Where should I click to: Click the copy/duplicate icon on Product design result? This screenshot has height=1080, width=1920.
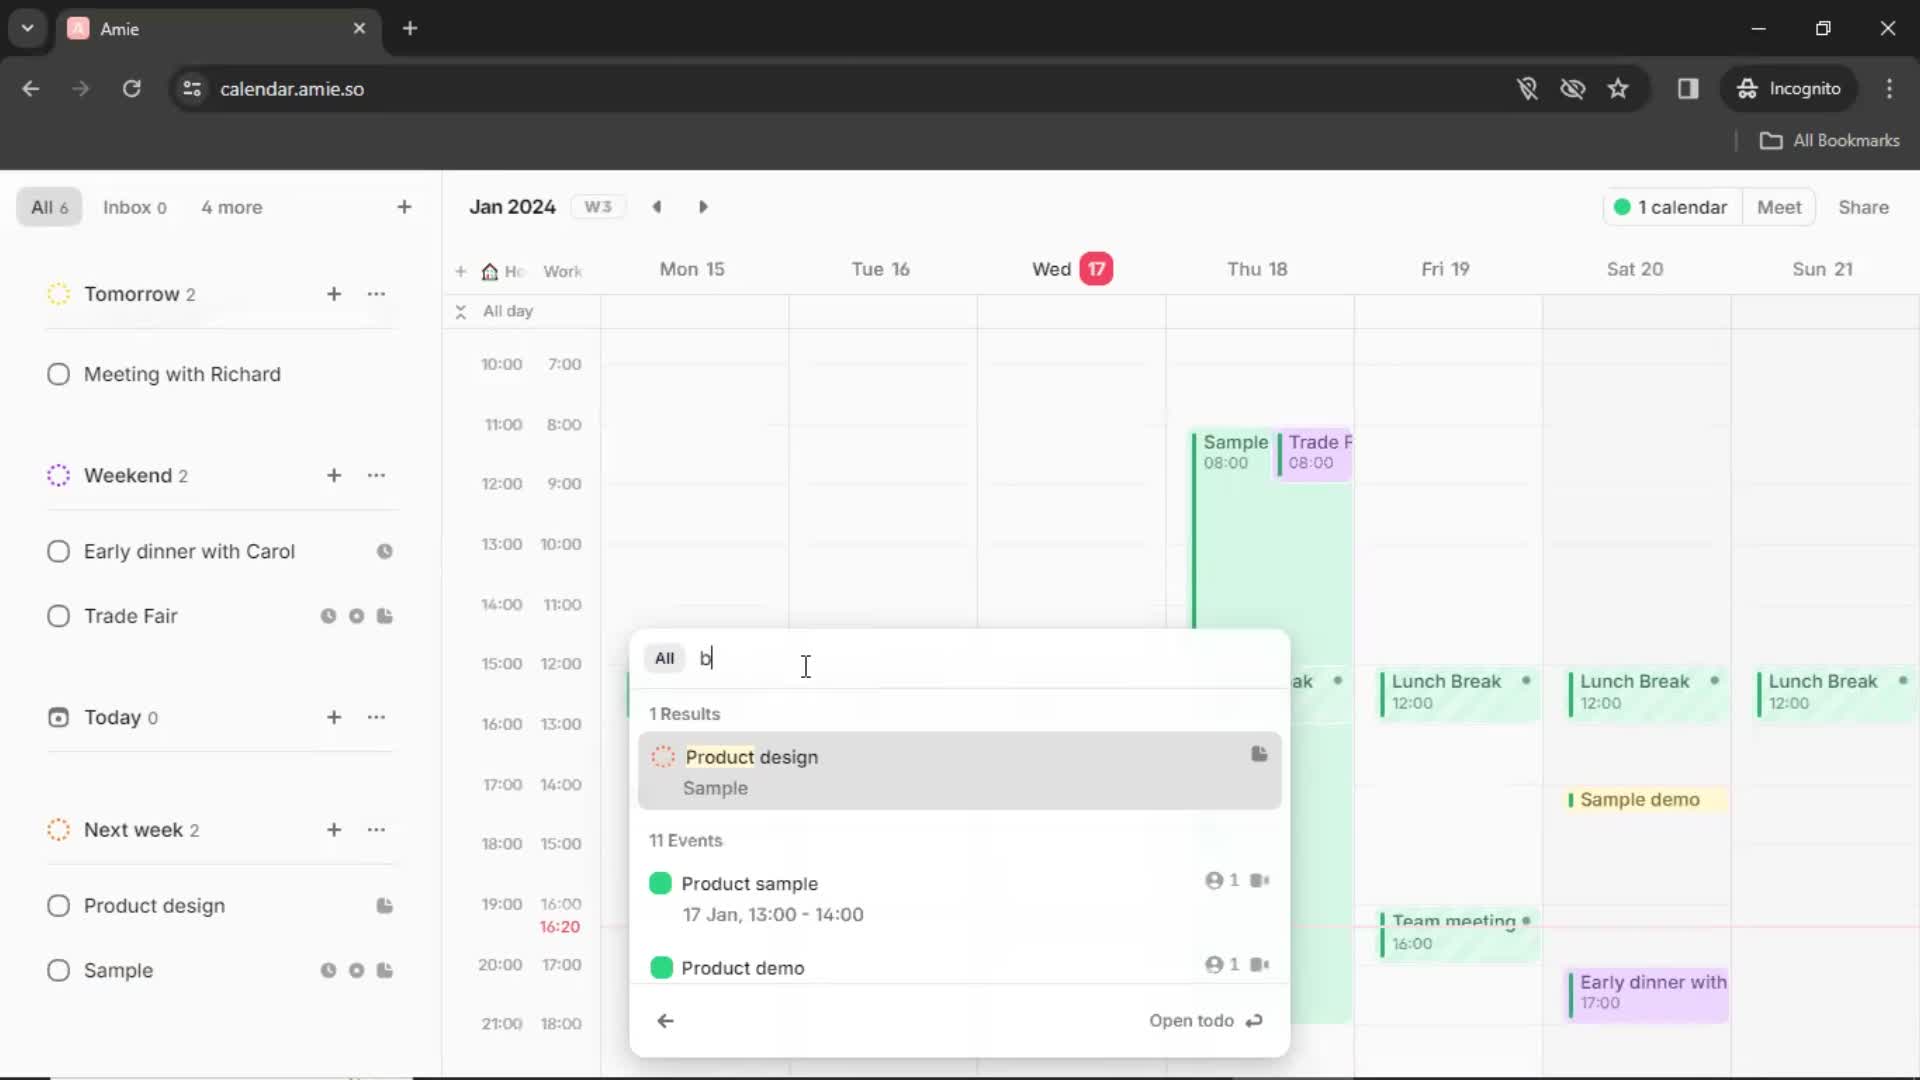(x=1259, y=754)
